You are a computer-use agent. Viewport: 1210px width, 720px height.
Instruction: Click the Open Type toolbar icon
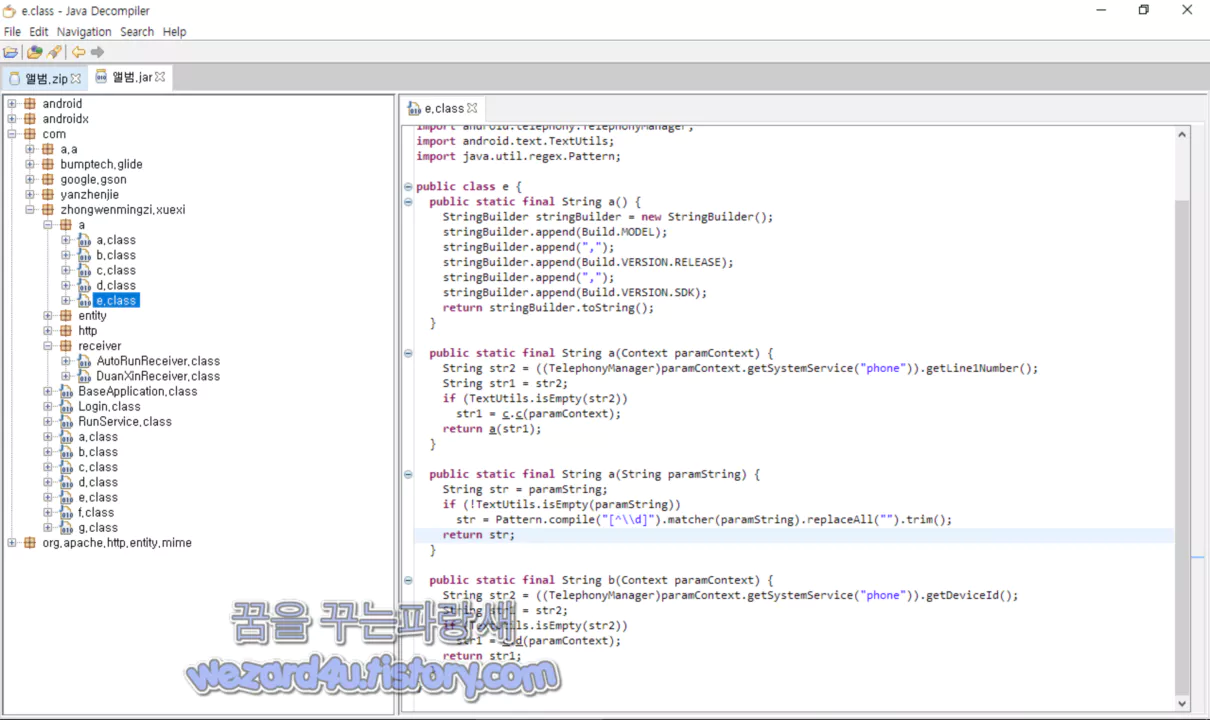pos(35,52)
